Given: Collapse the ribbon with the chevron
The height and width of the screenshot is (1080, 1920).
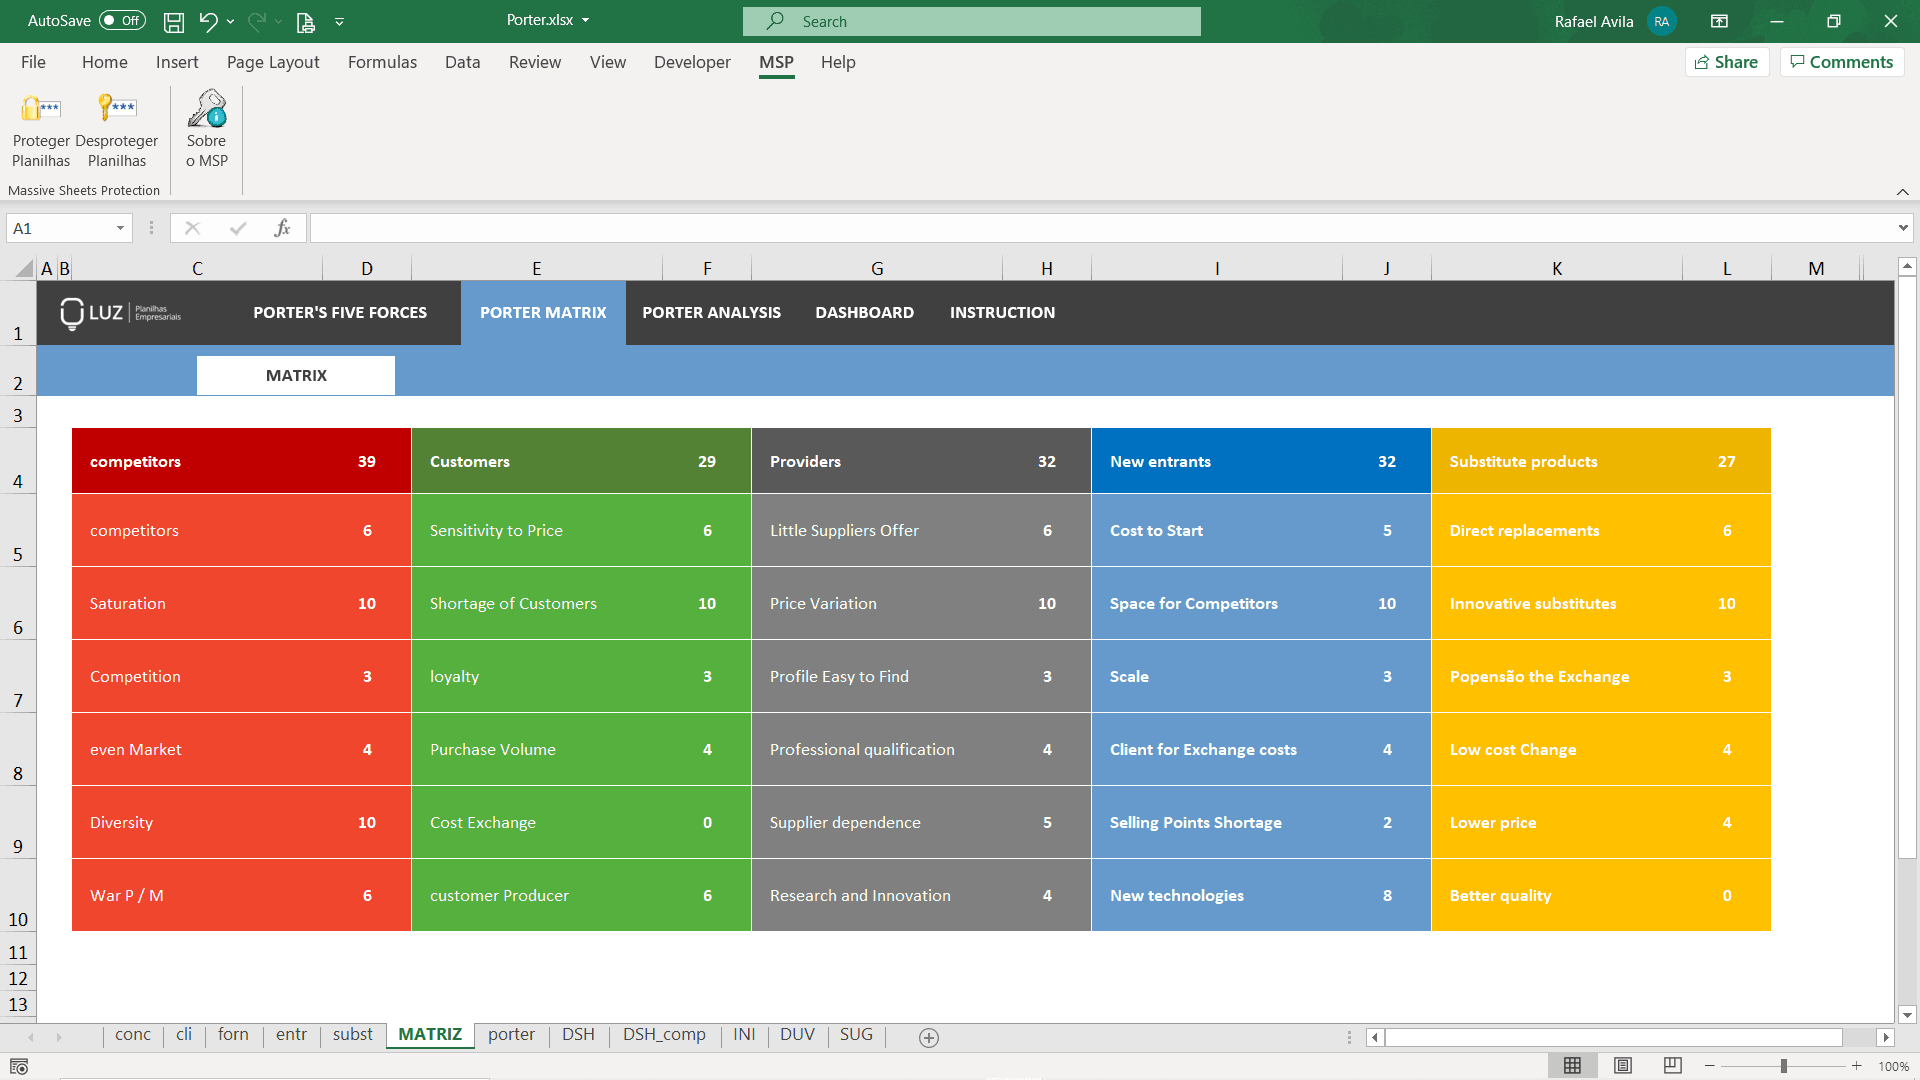Looking at the screenshot, I should click(x=1902, y=191).
